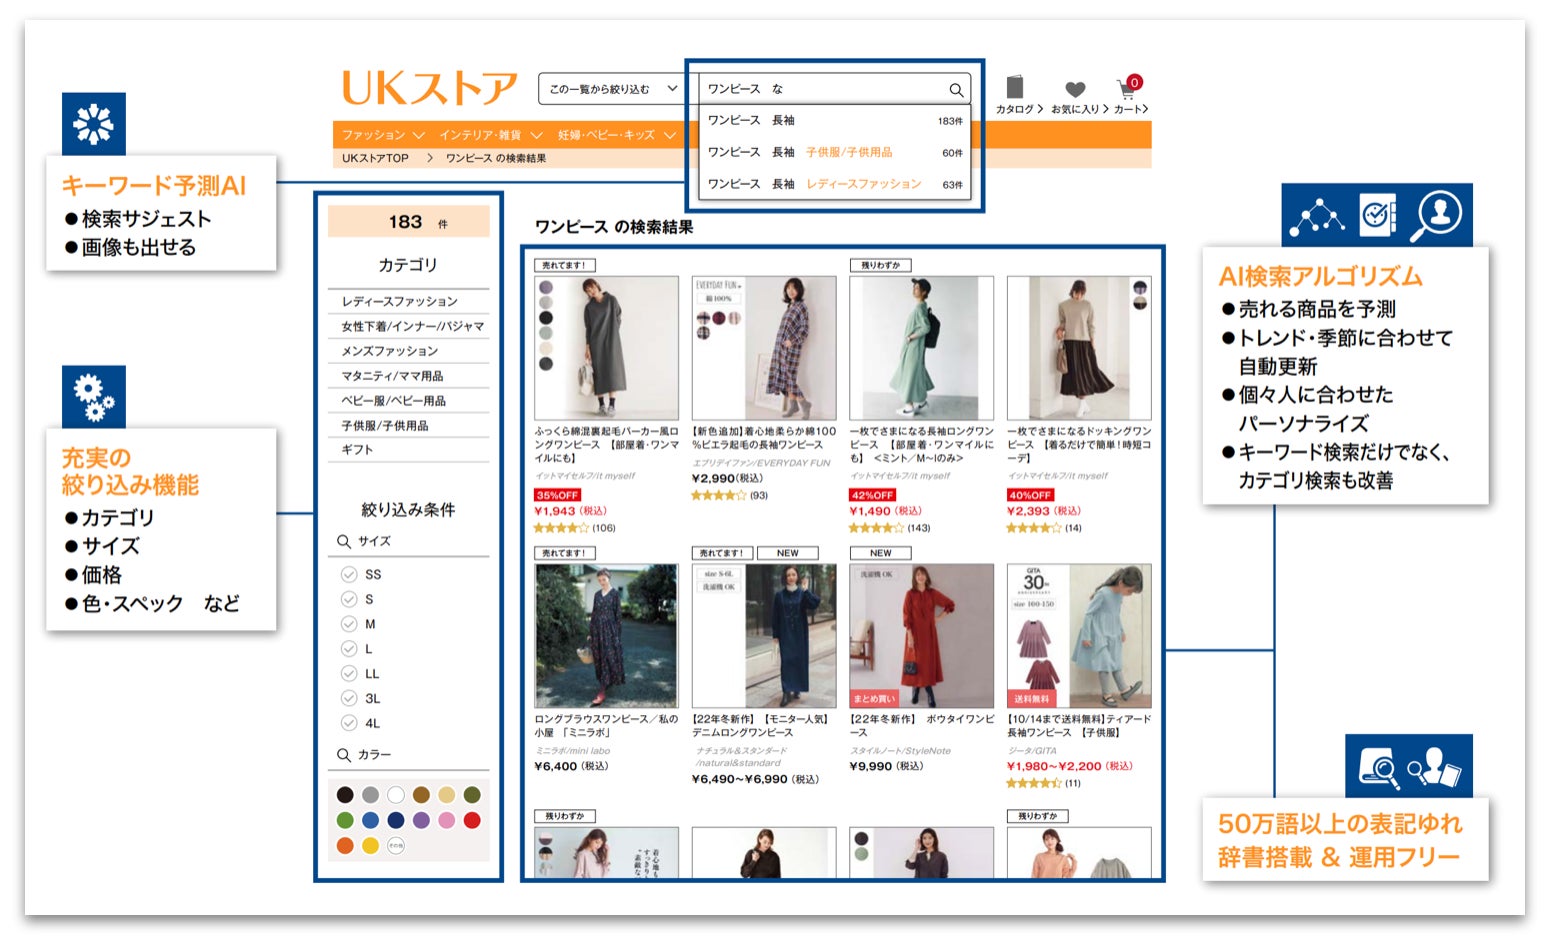Click the magnifier icon beside カラー
Image resolution: width=1548 pixels, height=942 pixels.
pyautogui.click(x=344, y=755)
